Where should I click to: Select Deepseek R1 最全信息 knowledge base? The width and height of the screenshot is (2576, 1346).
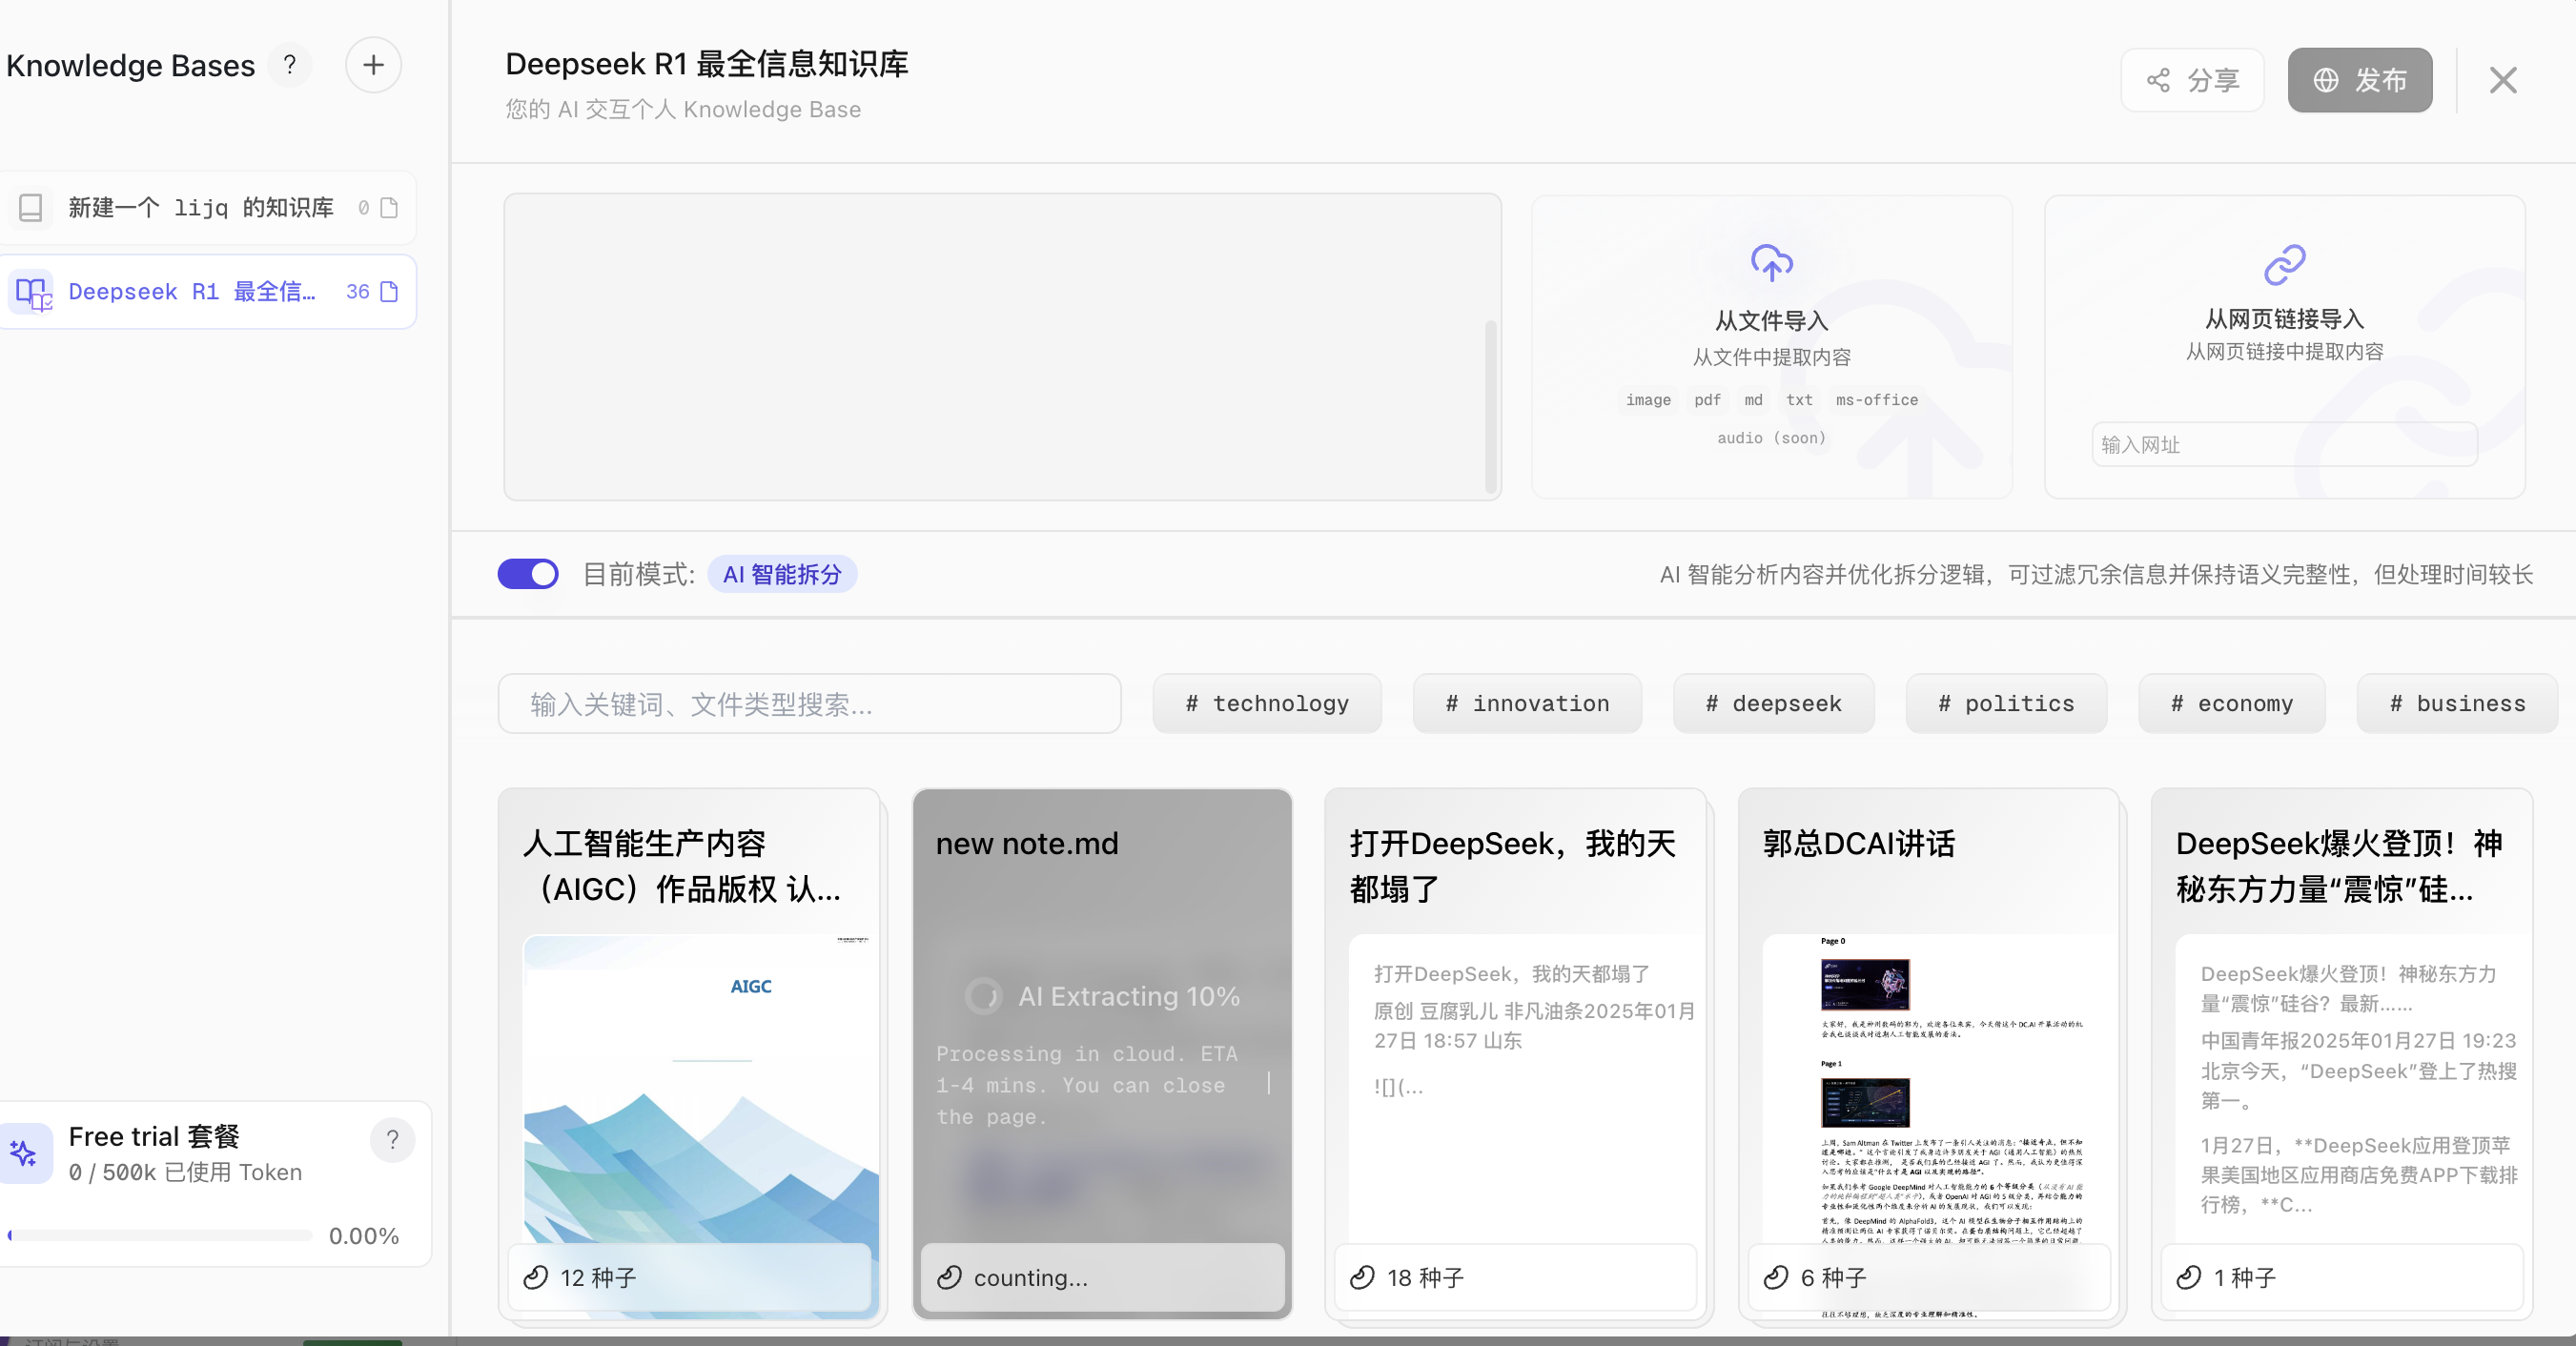[x=208, y=292]
